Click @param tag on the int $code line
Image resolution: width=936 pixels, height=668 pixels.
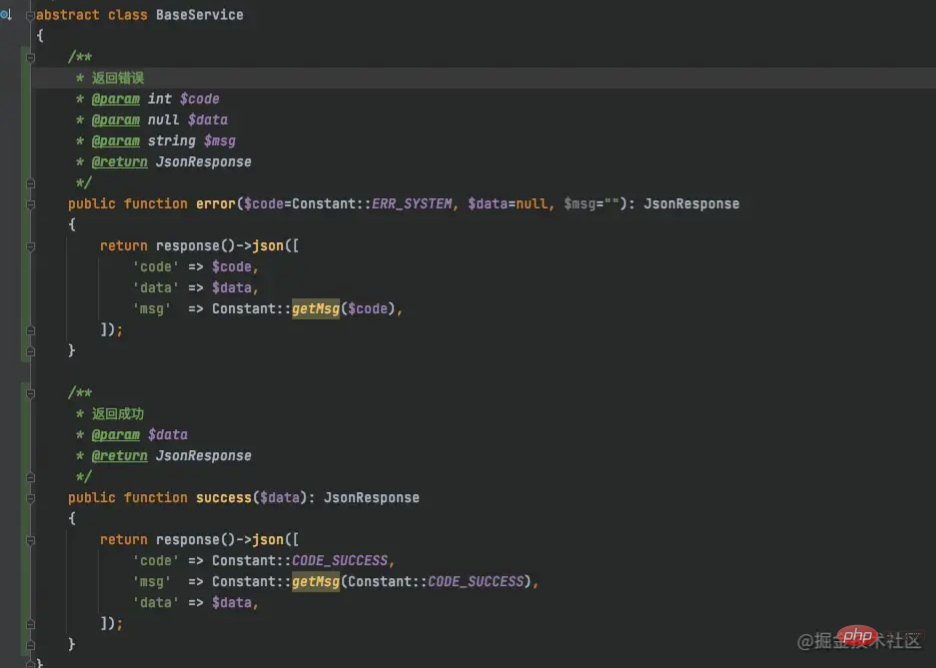click(116, 99)
